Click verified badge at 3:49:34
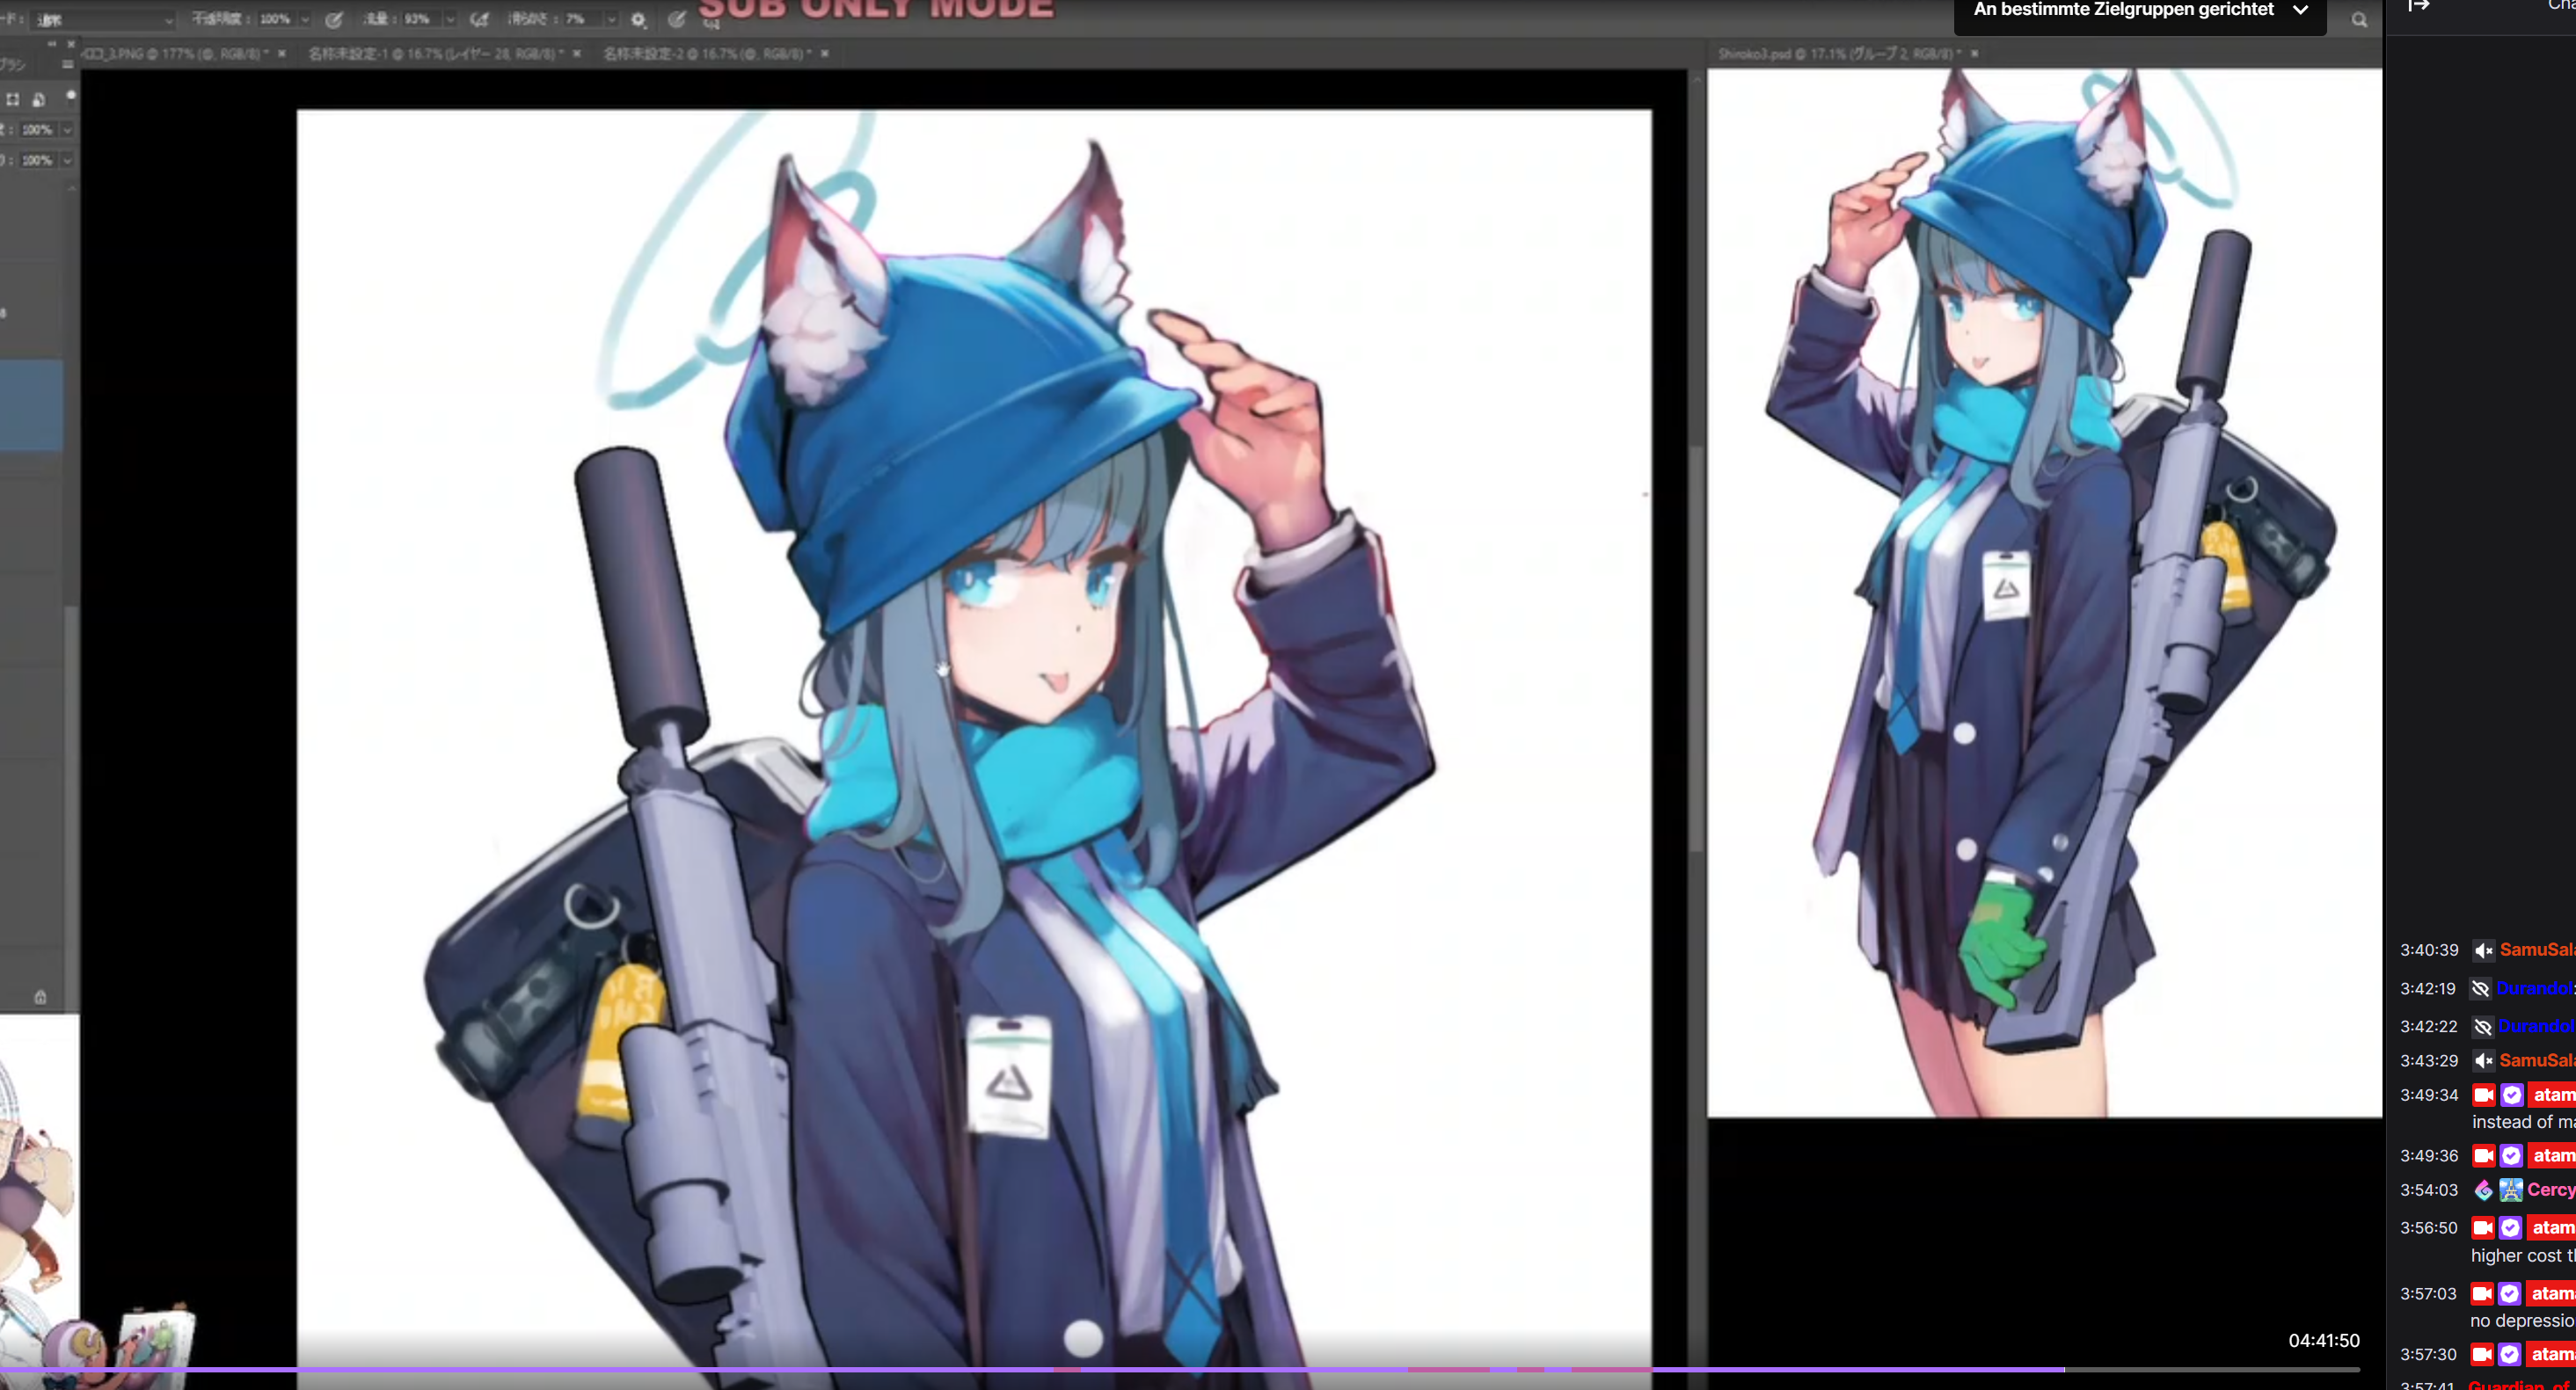 (2511, 1095)
